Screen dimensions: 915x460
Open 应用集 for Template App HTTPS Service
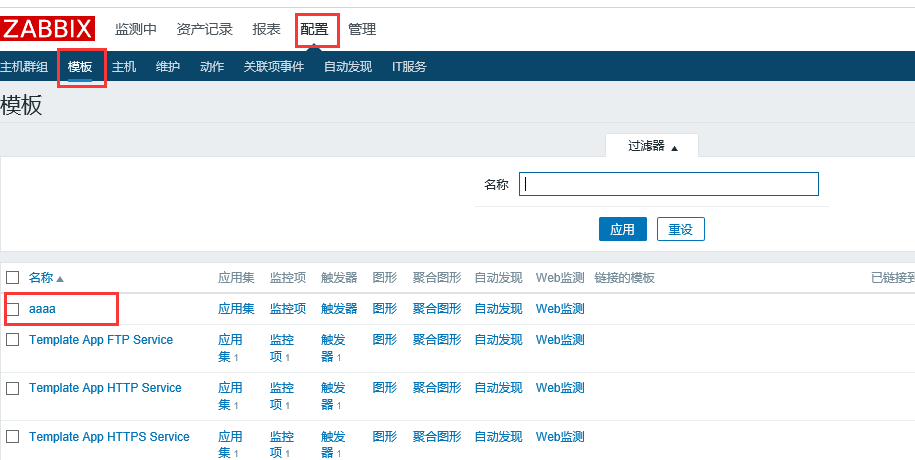[x=229, y=445]
